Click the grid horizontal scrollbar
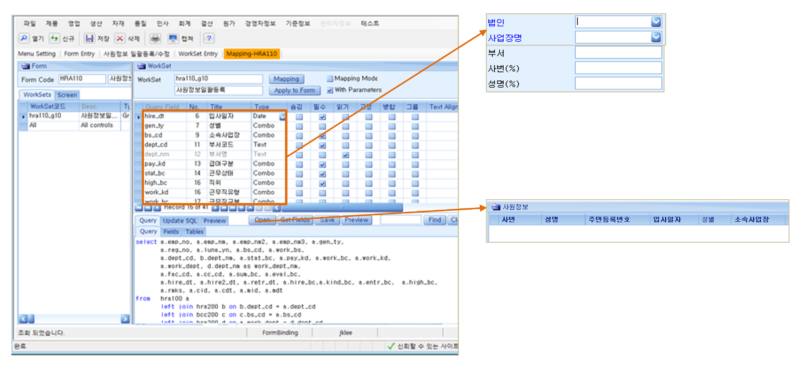Viewport: 800px width, 367px height. point(342,208)
